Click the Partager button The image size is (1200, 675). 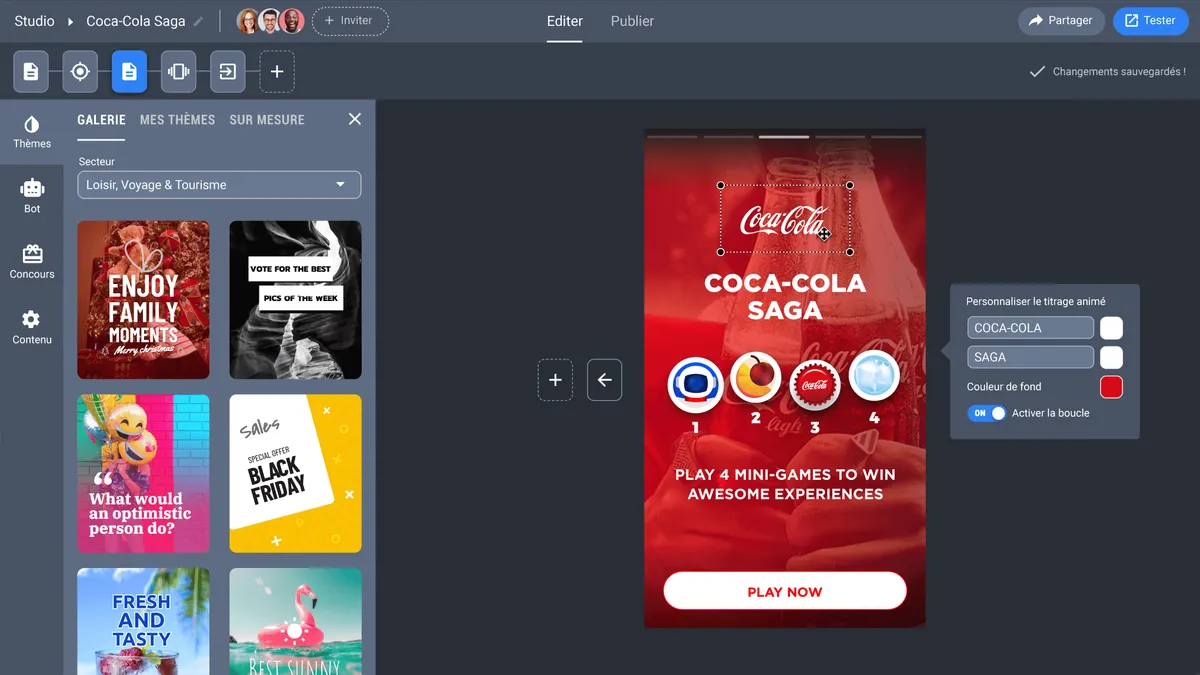click(1061, 21)
